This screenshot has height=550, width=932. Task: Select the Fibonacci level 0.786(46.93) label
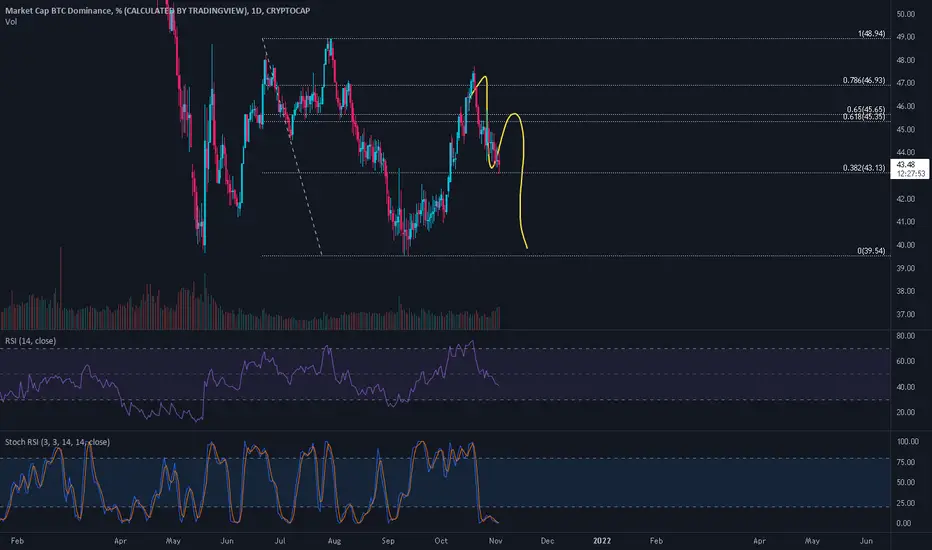tap(864, 80)
